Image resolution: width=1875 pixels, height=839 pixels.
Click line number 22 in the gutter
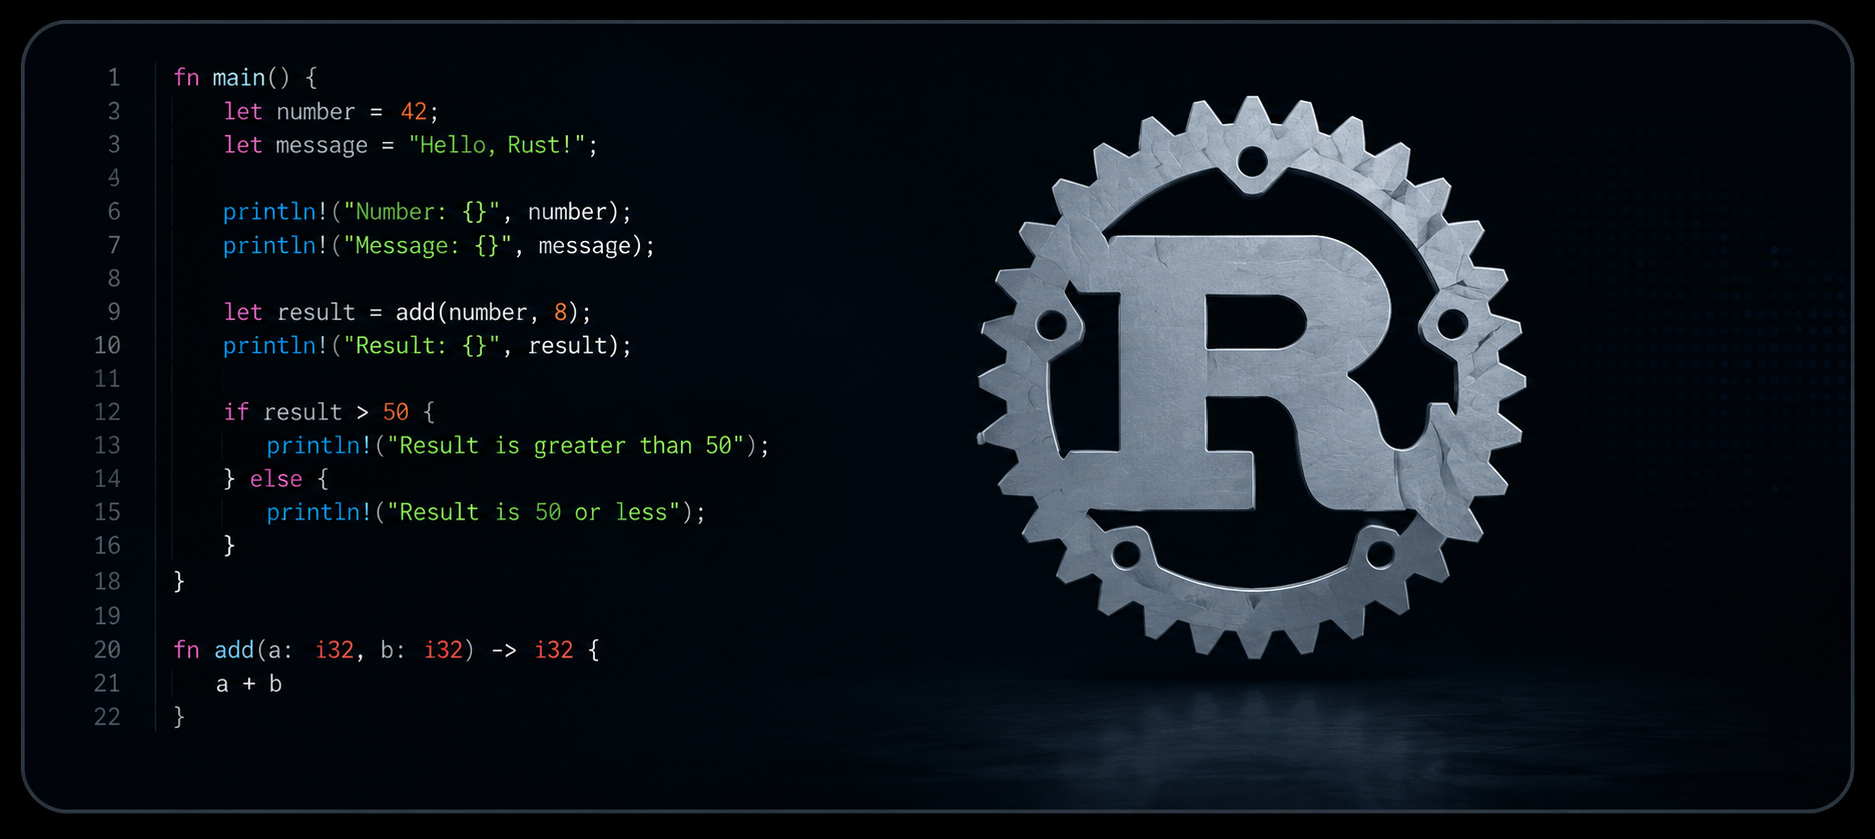(x=107, y=717)
